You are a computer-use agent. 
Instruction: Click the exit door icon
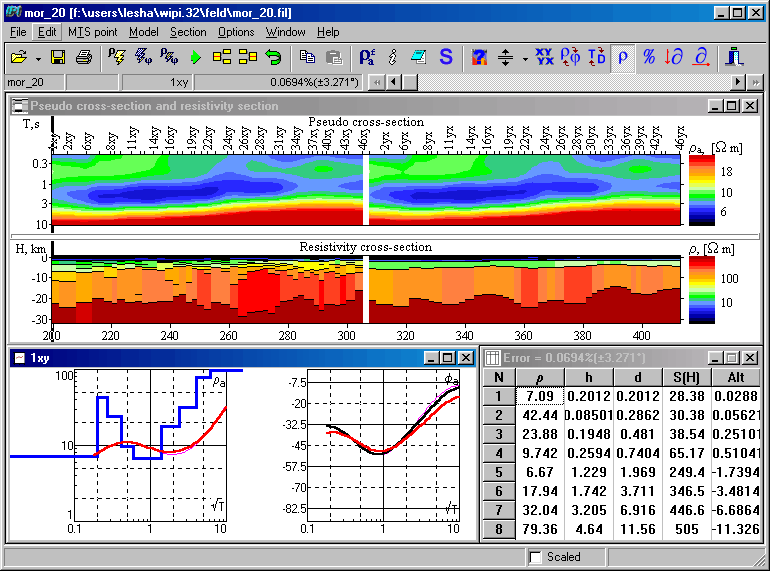[x=735, y=57]
